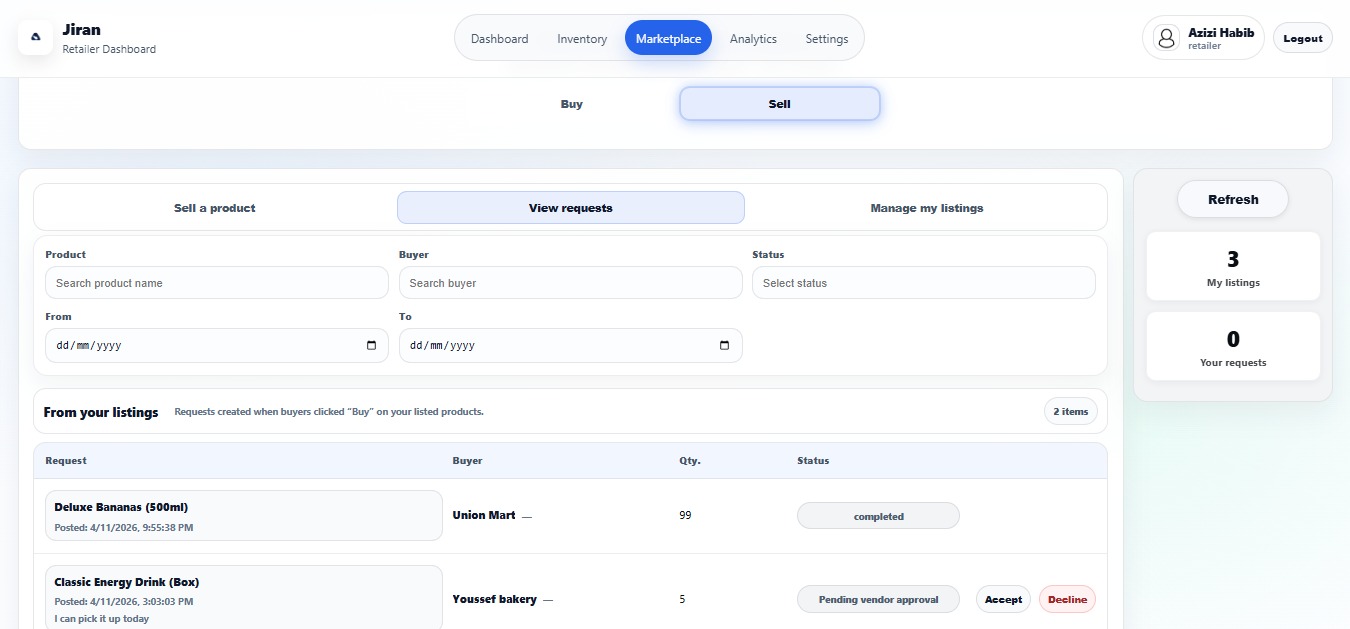Accept the Youssef bakery request
The height and width of the screenshot is (629, 1350).
click(1003, 599)
